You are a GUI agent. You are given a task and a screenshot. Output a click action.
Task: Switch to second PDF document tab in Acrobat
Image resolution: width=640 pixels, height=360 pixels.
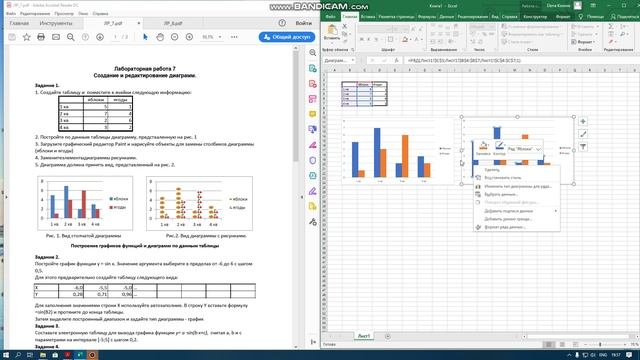173,23
